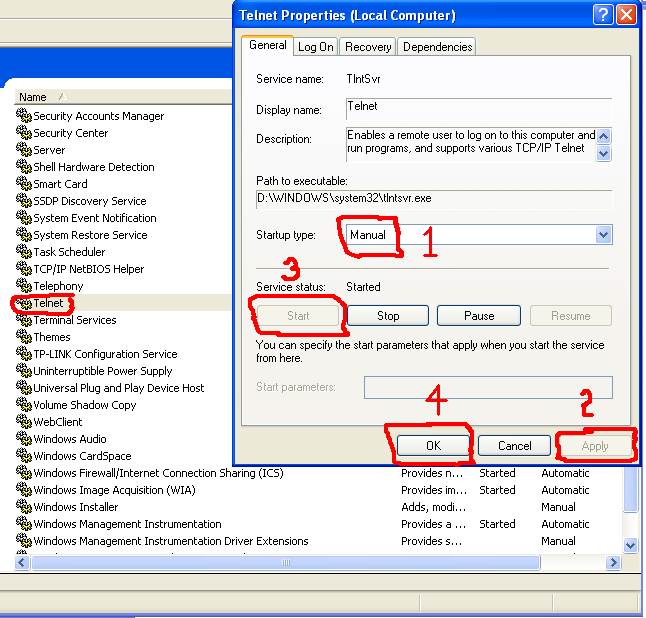
Task: Click the Apply button
Action: pos(595,446)
